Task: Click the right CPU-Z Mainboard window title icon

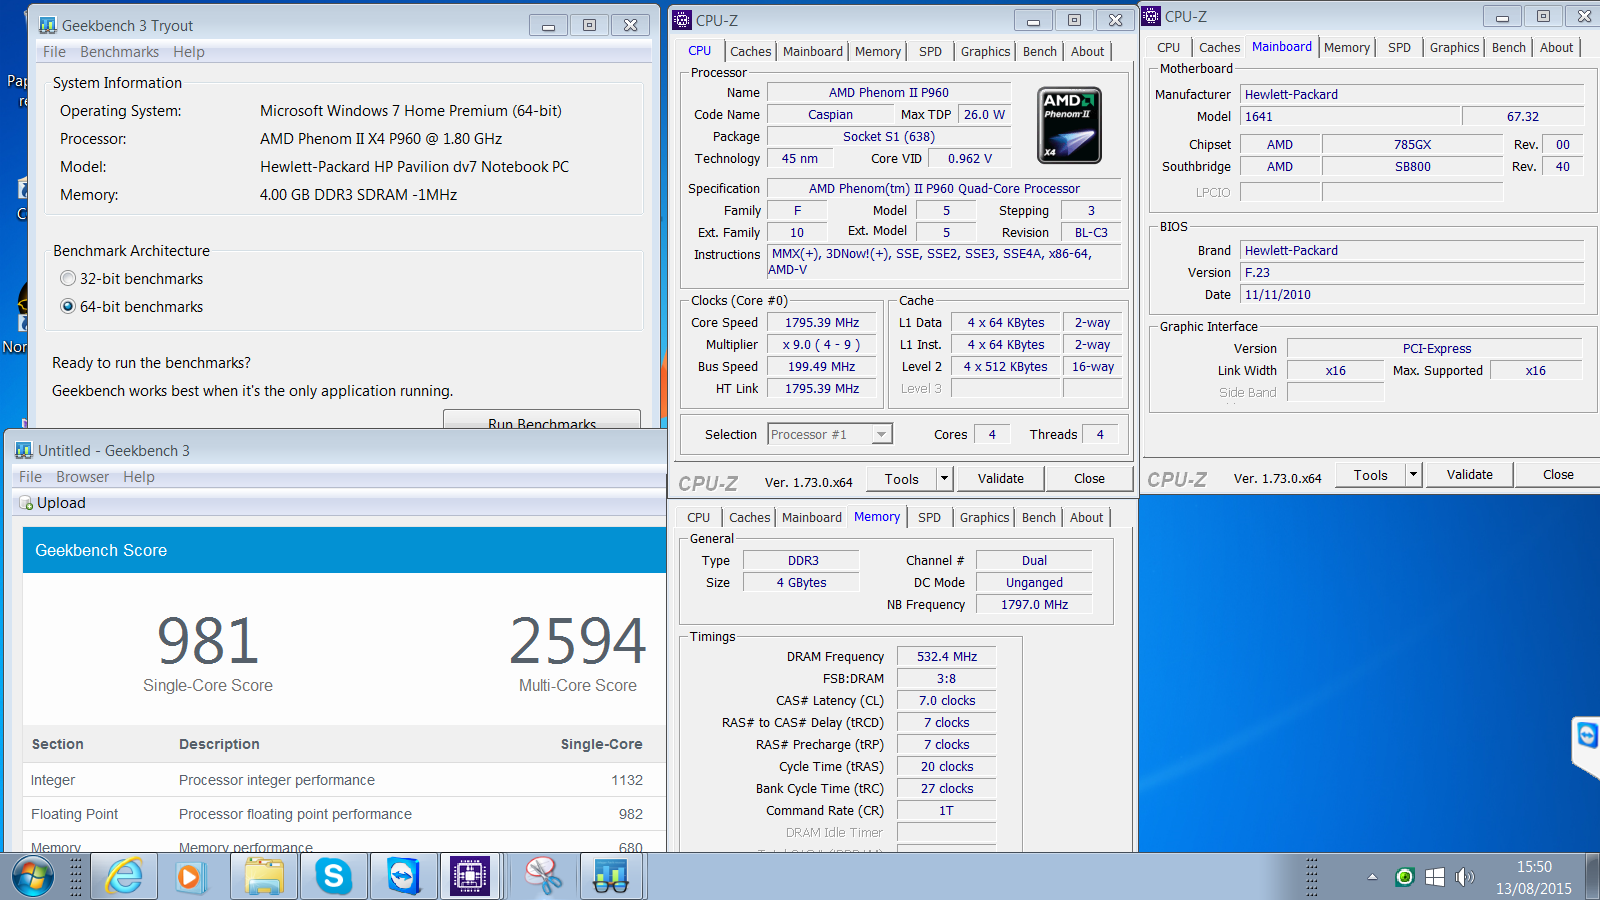Action: (x=1151, y=16)
